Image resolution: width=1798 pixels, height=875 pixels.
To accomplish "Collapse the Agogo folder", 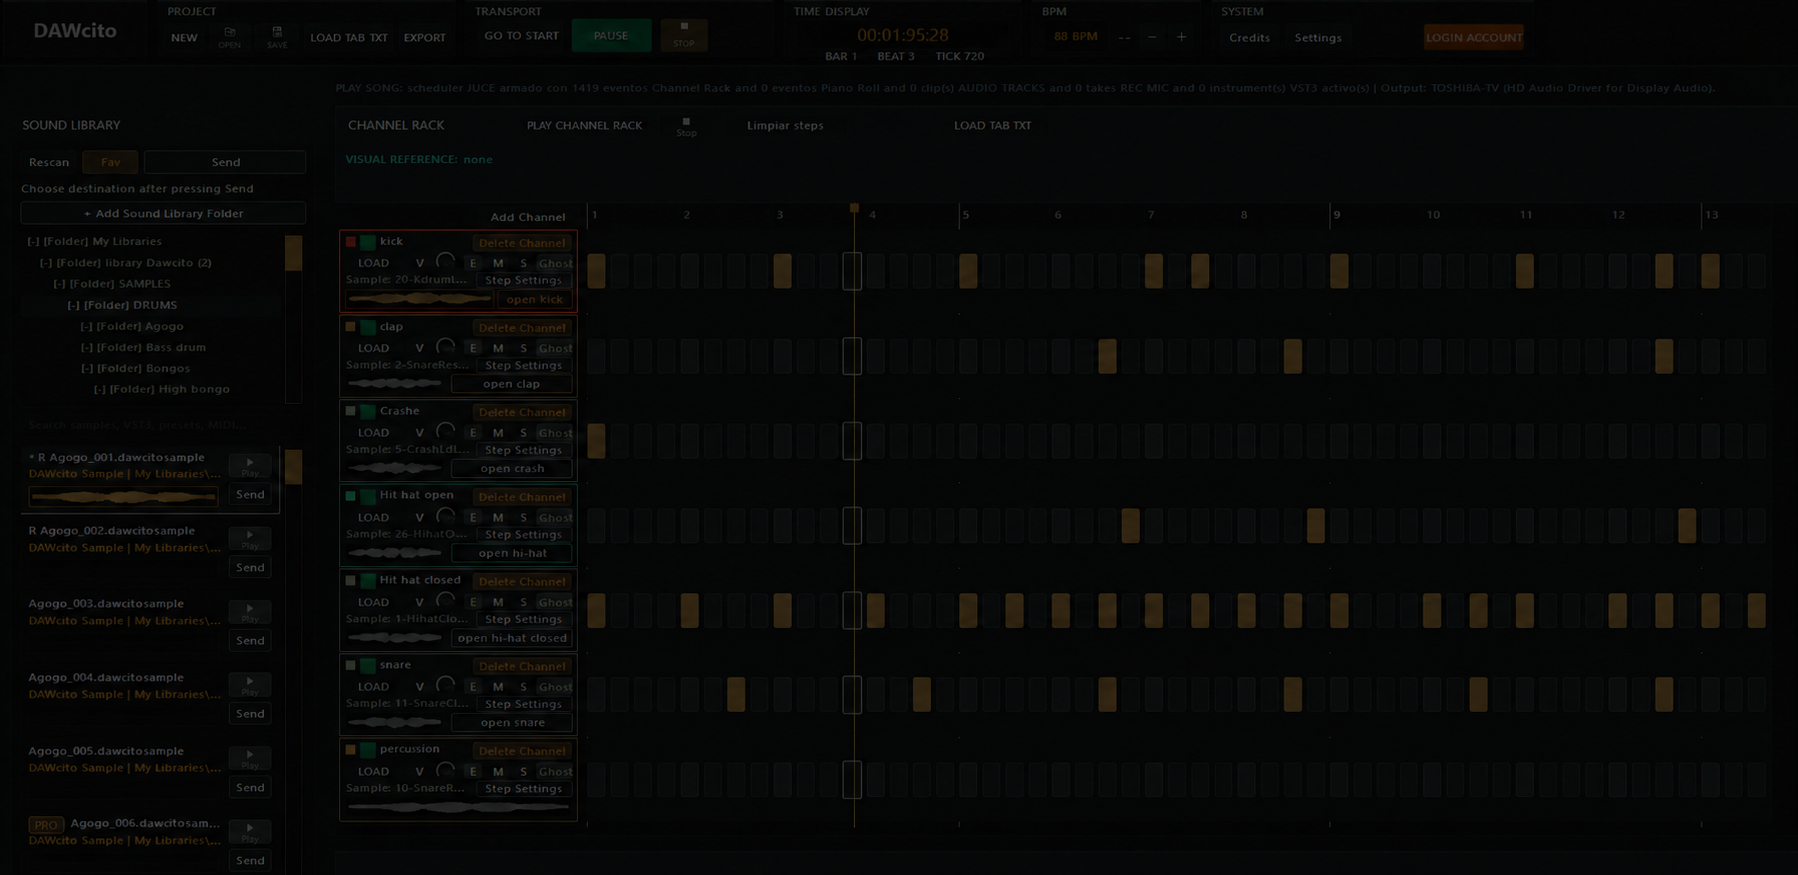I will tap(87, 326).
